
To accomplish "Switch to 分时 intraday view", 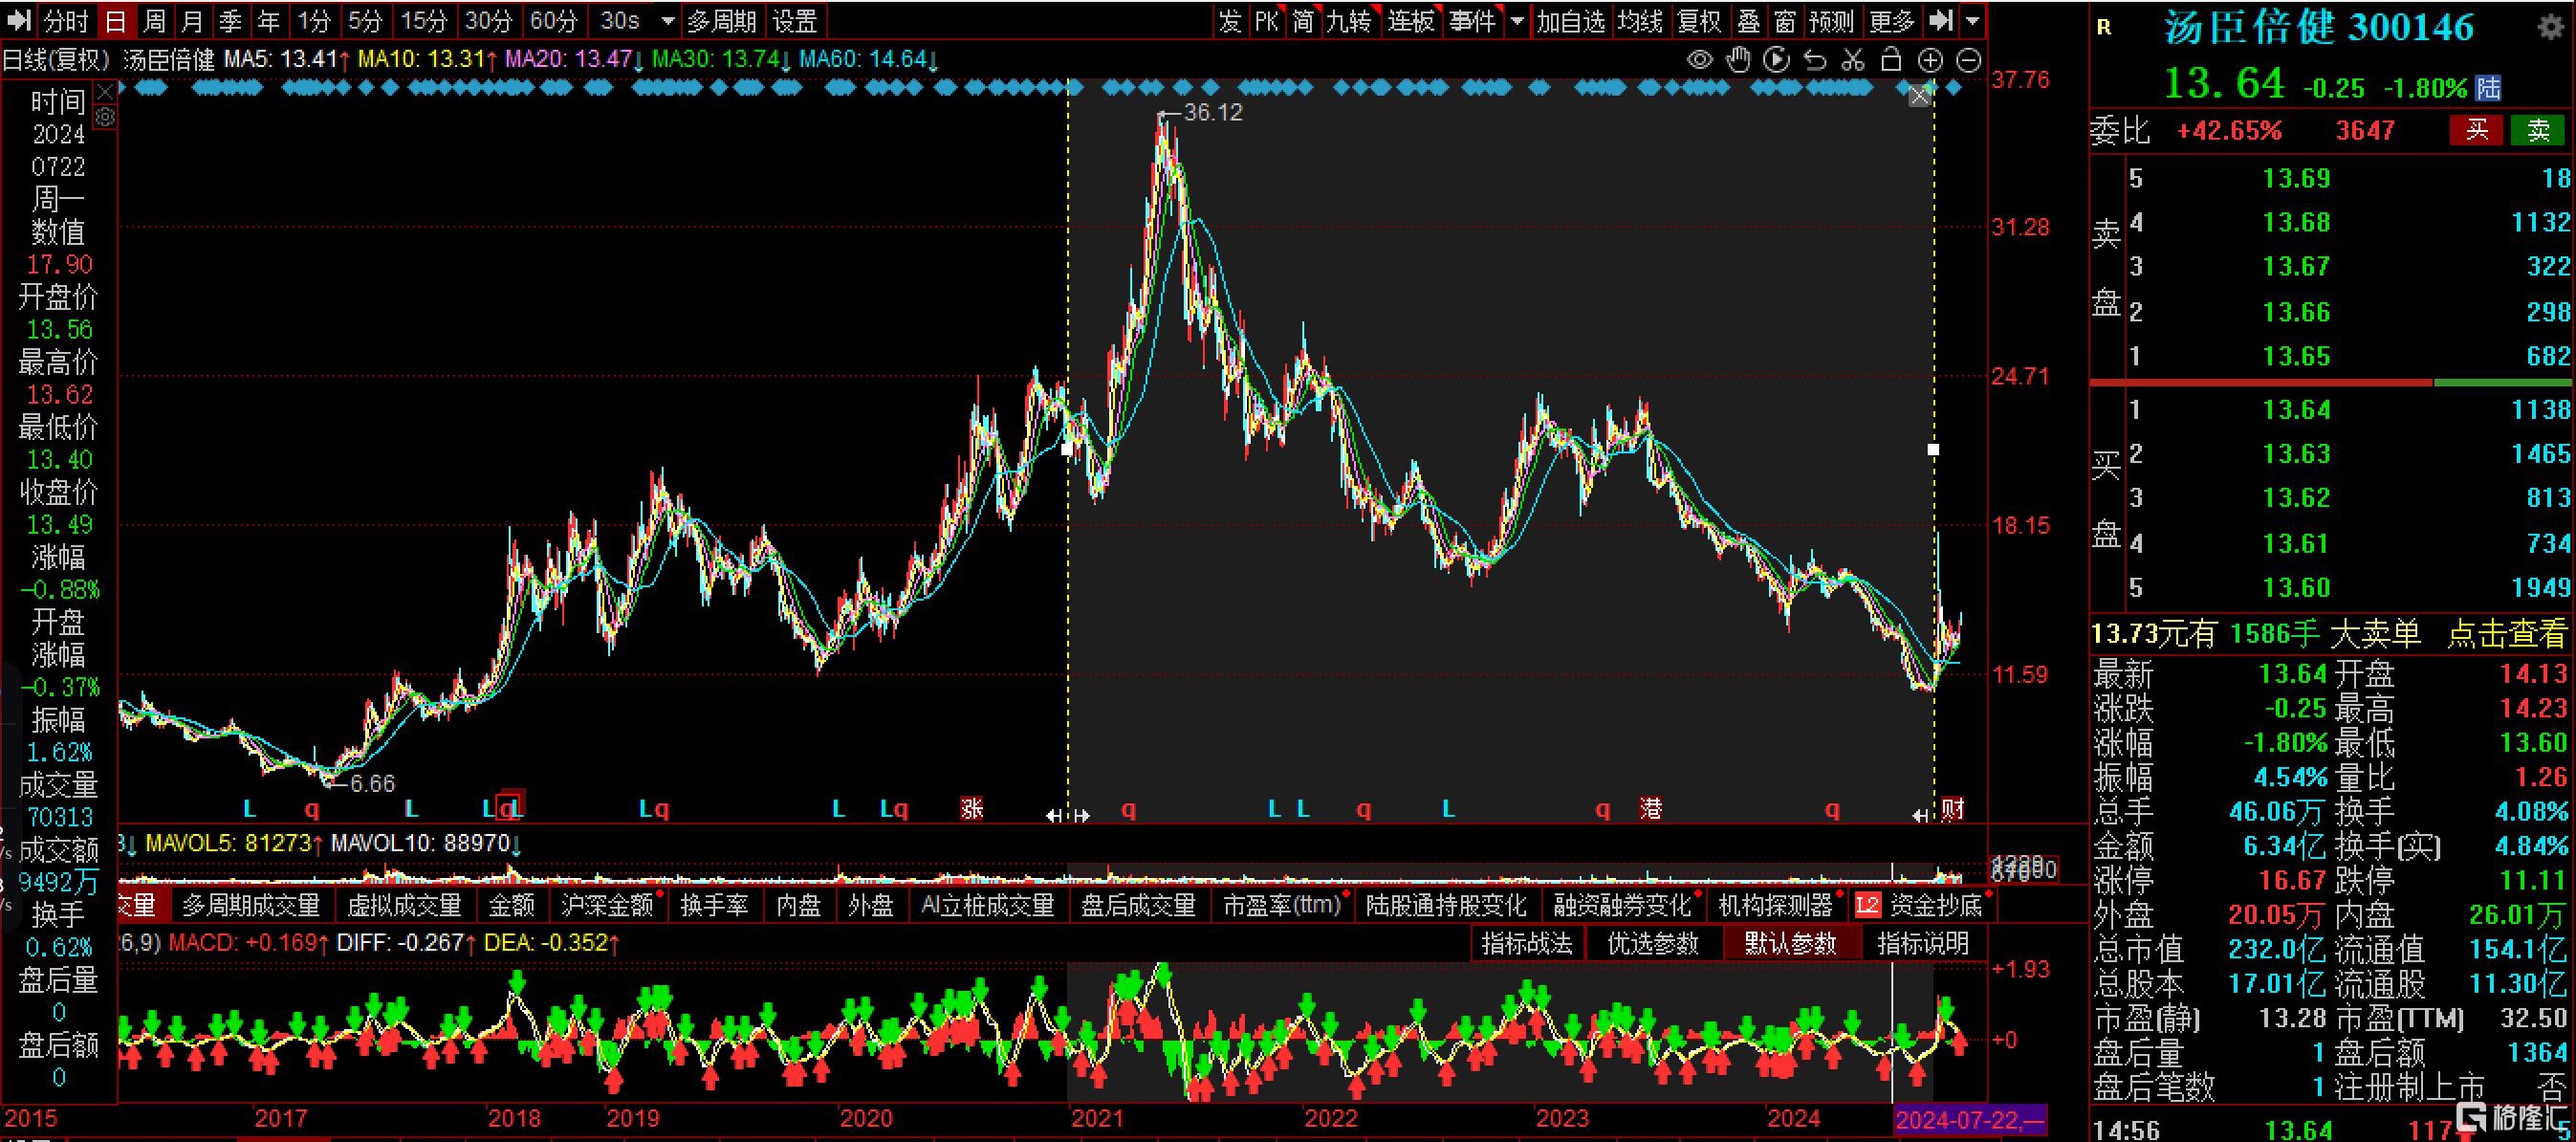I will [x=66, y=20].
